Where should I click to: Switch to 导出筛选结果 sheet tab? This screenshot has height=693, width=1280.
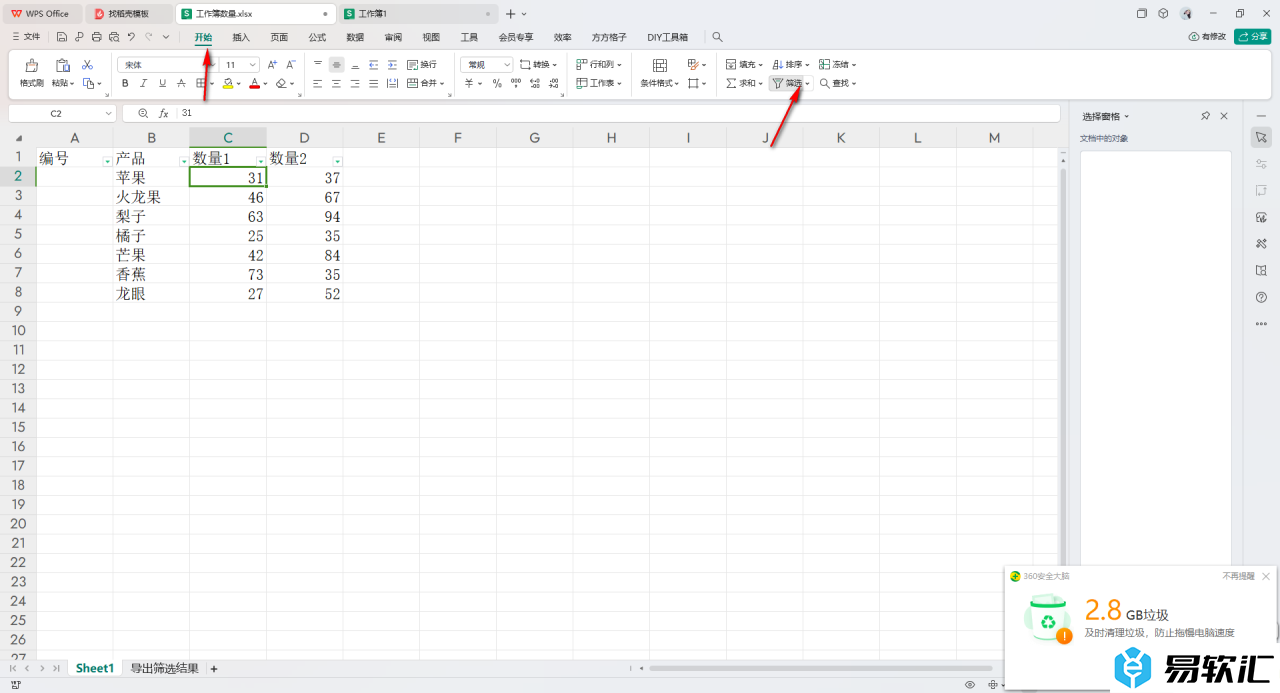[x=164, y=668]
